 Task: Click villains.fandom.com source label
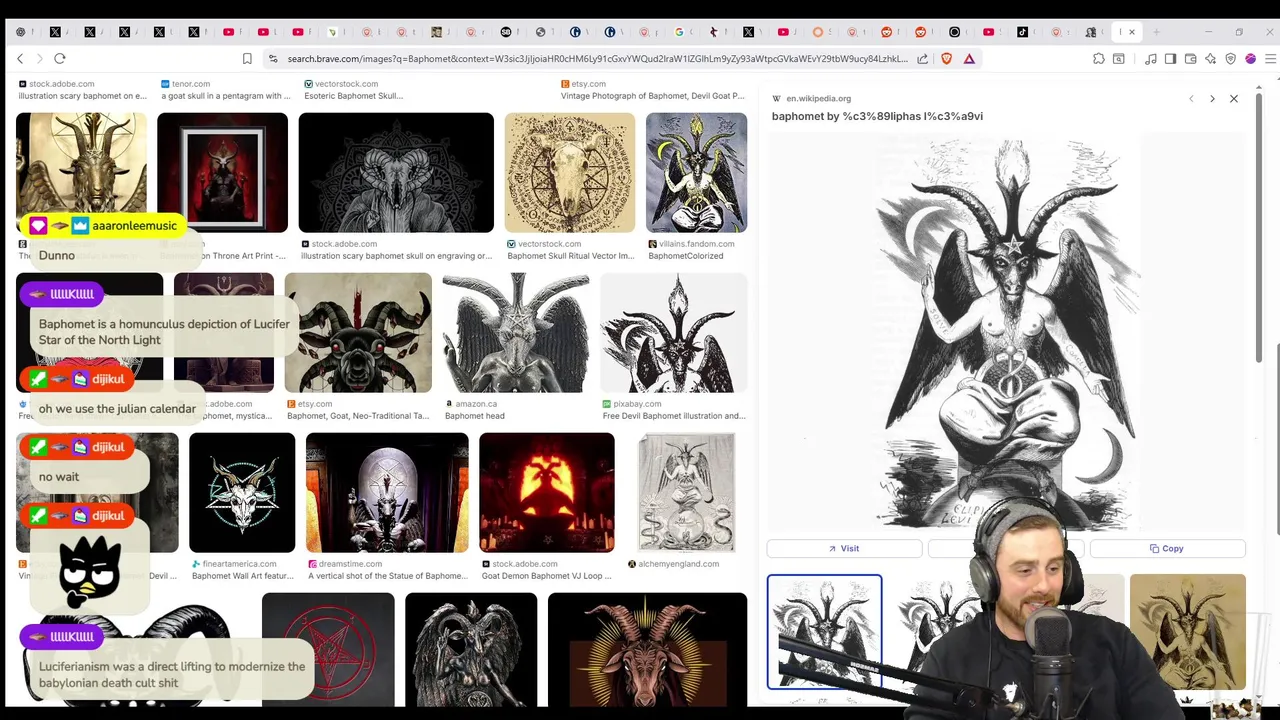pyautogui.click(x=697, y=244)
